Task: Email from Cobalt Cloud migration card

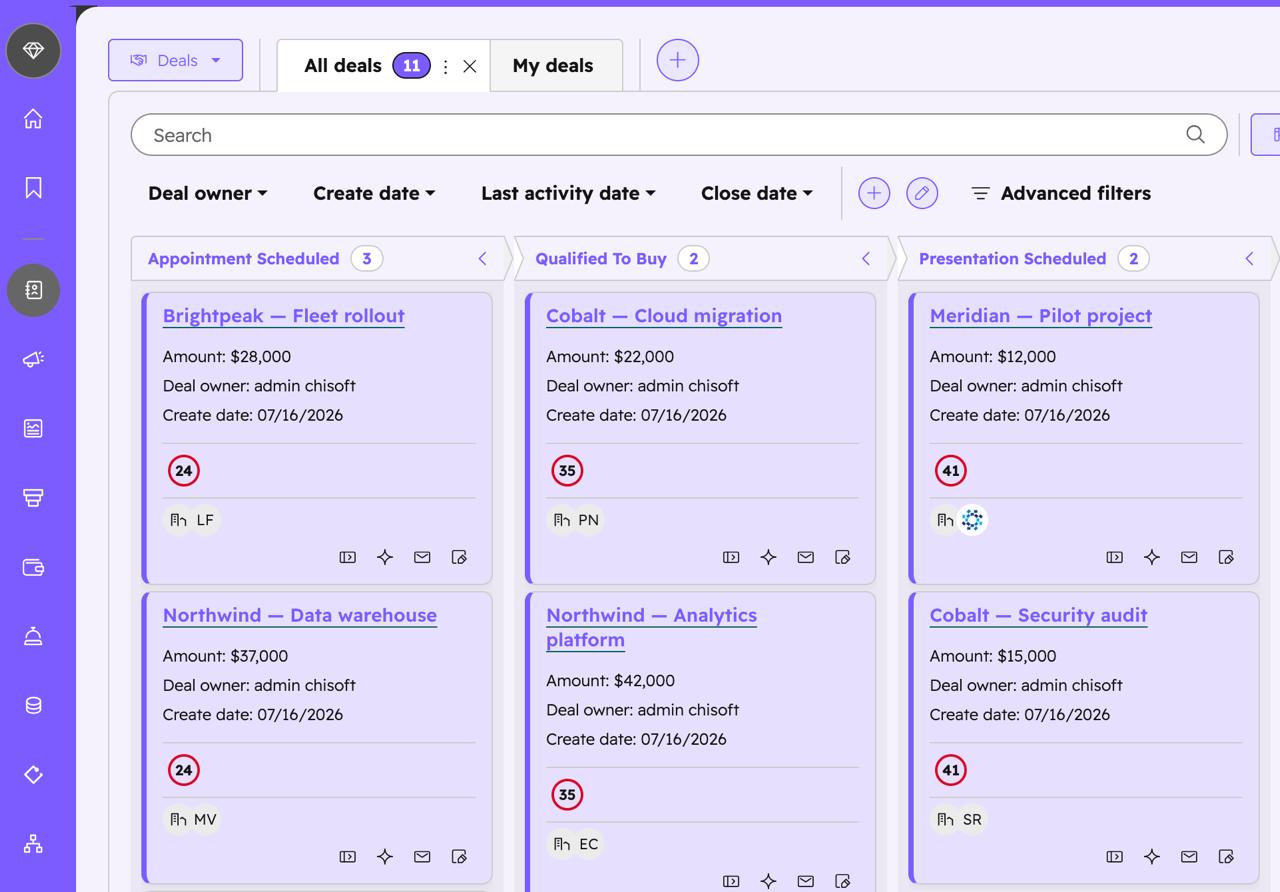Action: point(805,557)
